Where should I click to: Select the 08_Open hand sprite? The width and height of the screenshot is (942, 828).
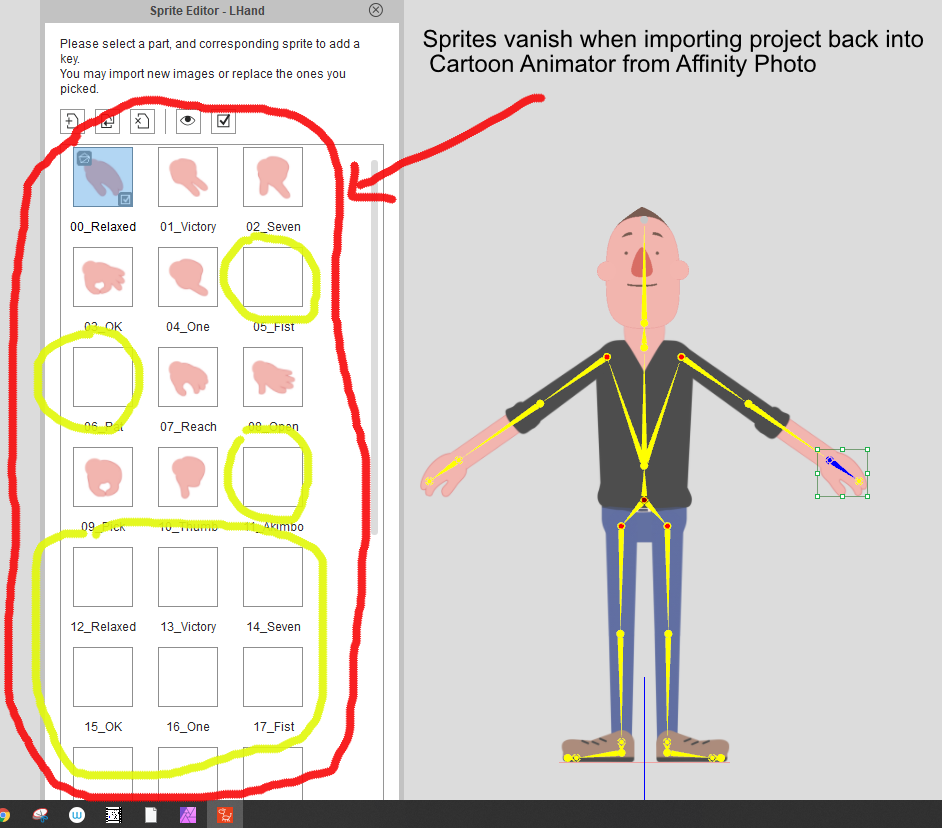coord(273,377)
